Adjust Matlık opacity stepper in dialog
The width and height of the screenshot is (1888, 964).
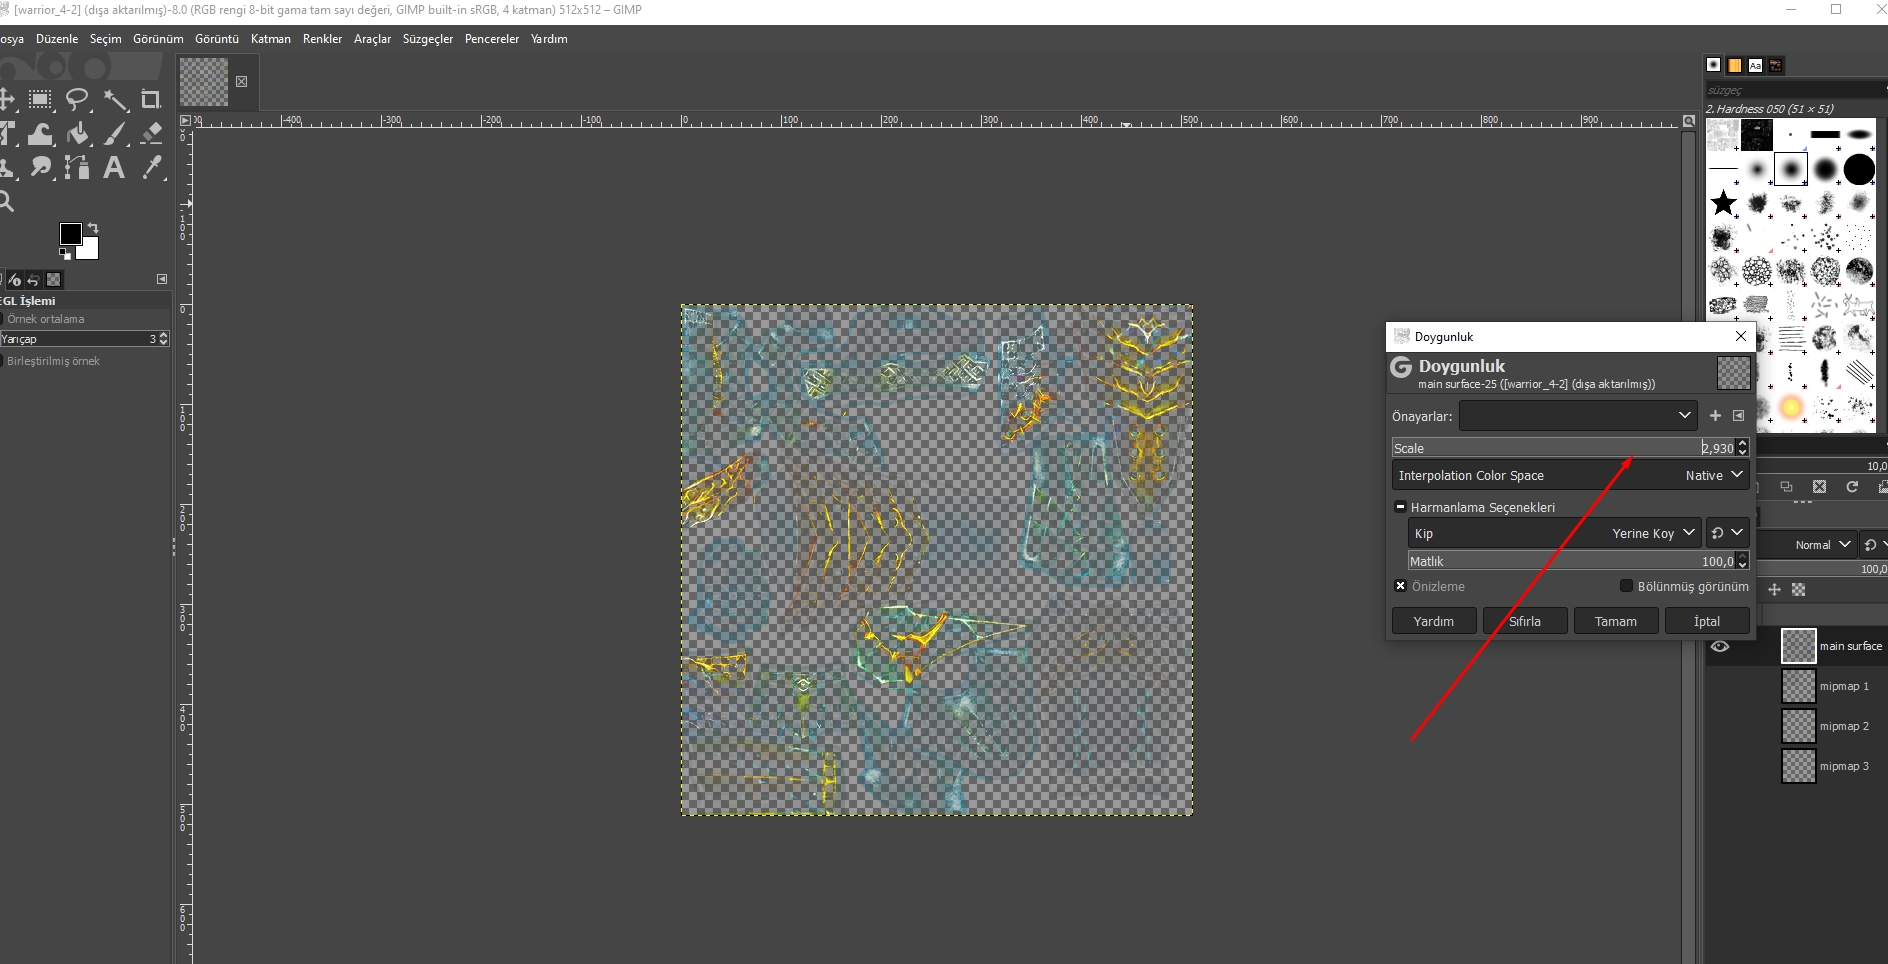tap(1743, 561)
